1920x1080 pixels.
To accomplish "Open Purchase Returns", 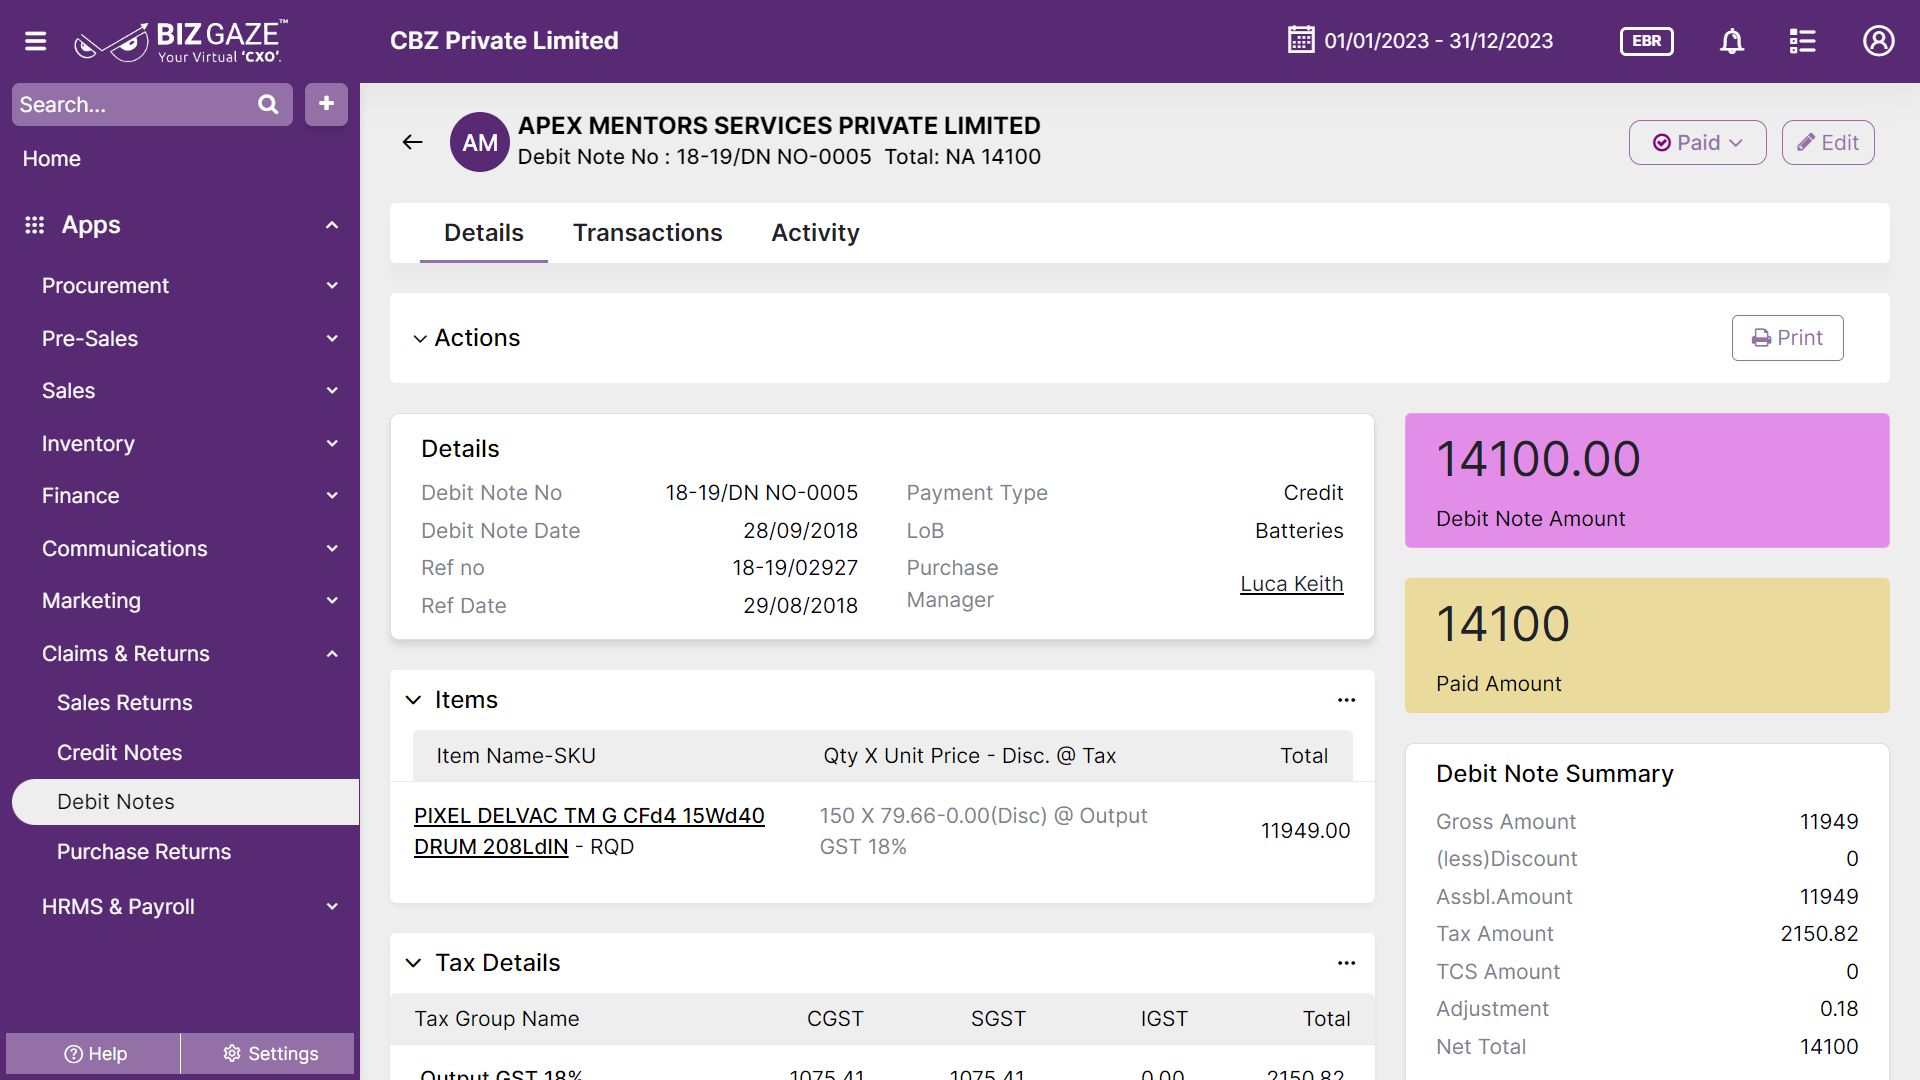I will coord(144,852).
